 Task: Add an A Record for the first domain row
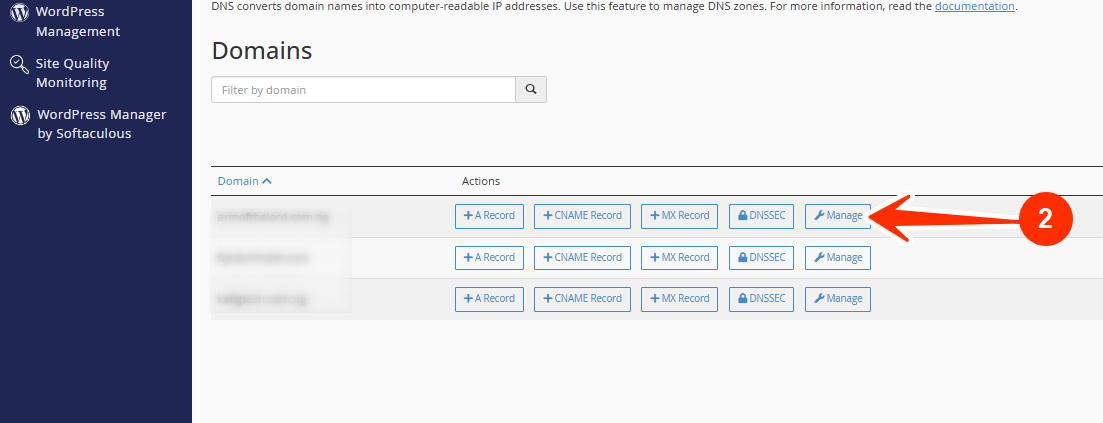[x=490, y=215]
